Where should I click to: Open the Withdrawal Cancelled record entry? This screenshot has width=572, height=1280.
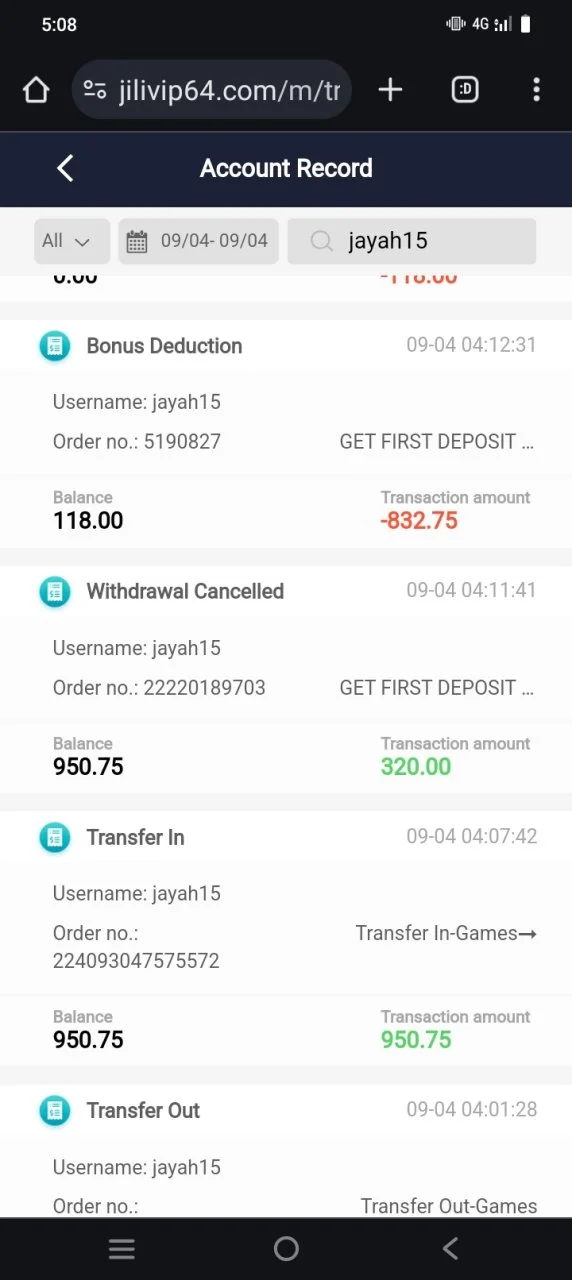pyautogui.click(x=286, y=680)
